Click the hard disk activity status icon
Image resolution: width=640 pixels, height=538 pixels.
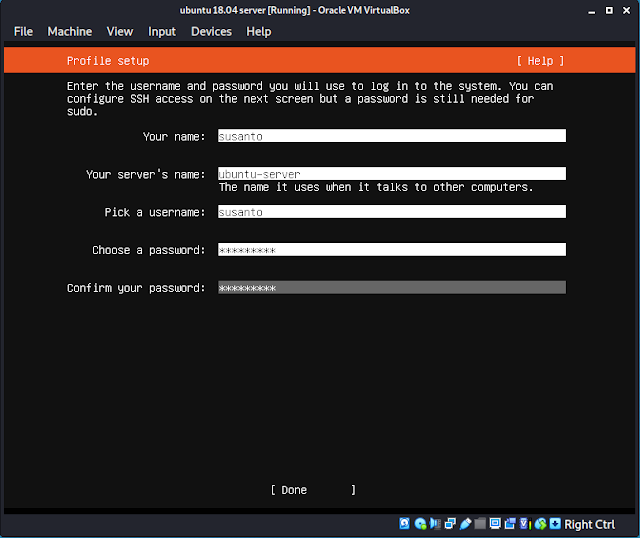[x=404, y=524]
